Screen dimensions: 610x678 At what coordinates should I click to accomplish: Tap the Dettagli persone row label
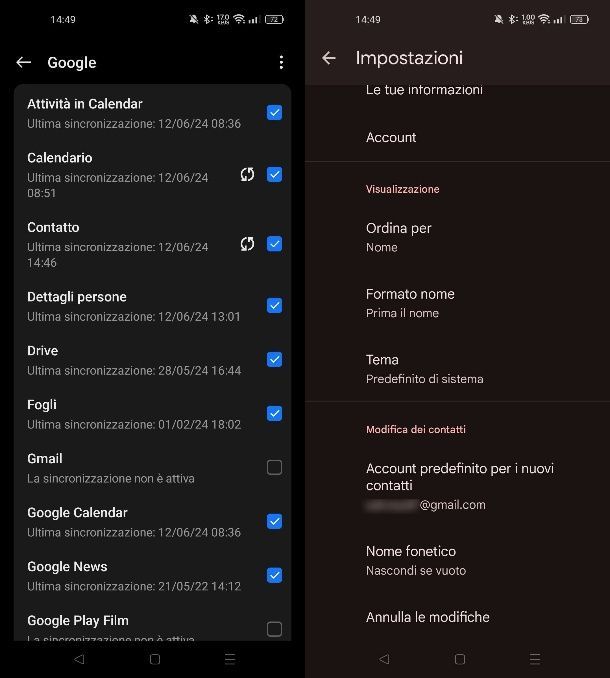[x=77, y=297]
